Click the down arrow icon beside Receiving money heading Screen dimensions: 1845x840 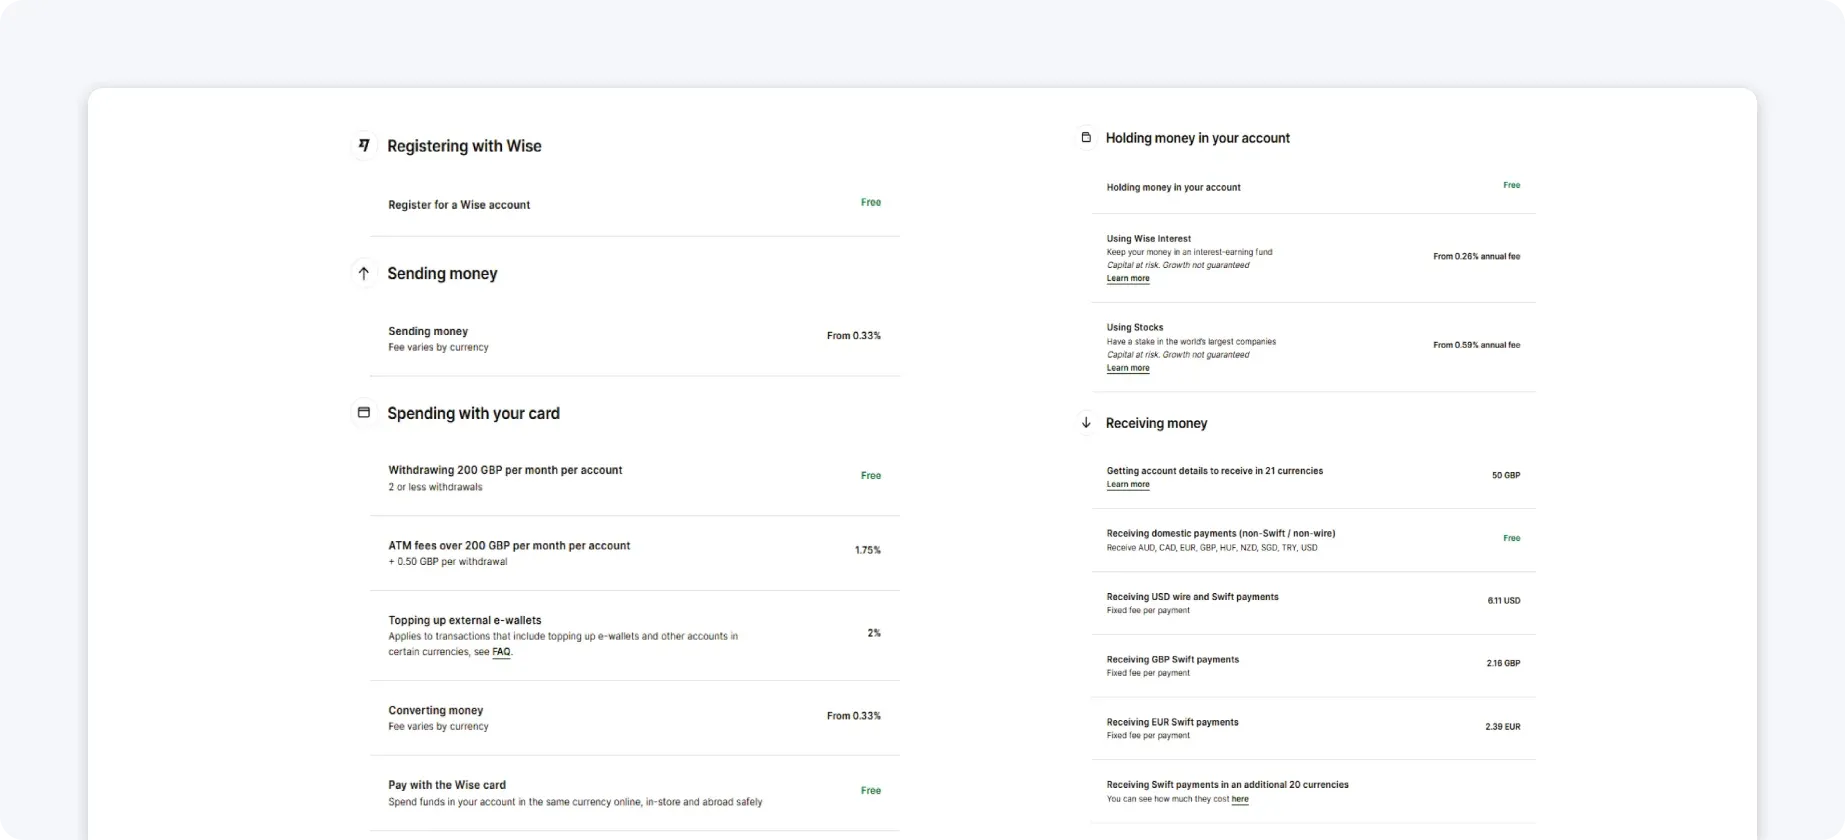click(1086, 423)
